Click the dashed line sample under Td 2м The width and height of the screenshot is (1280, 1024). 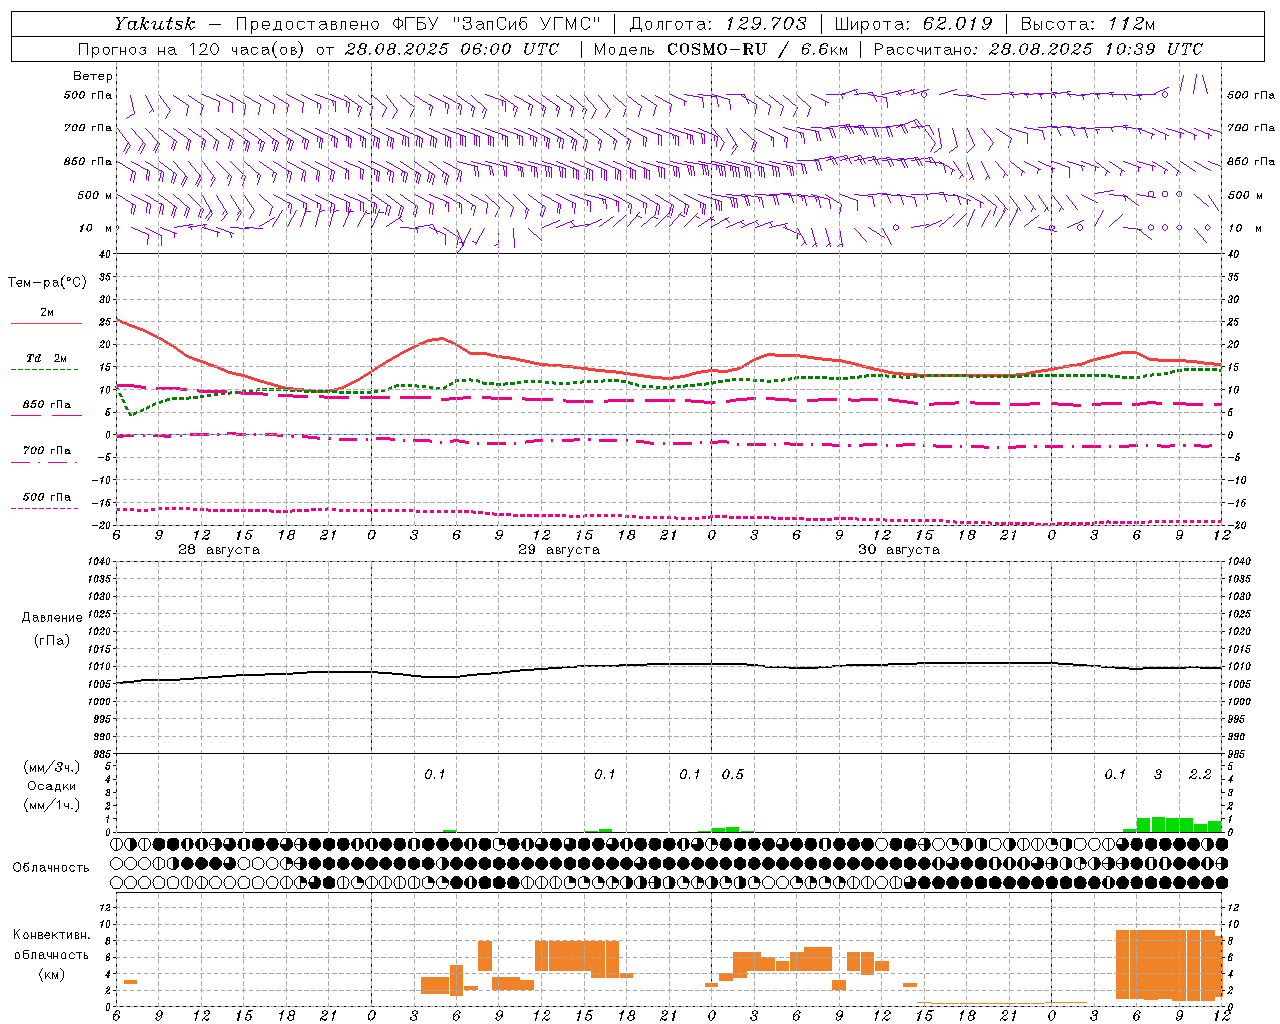click(44, 370)
